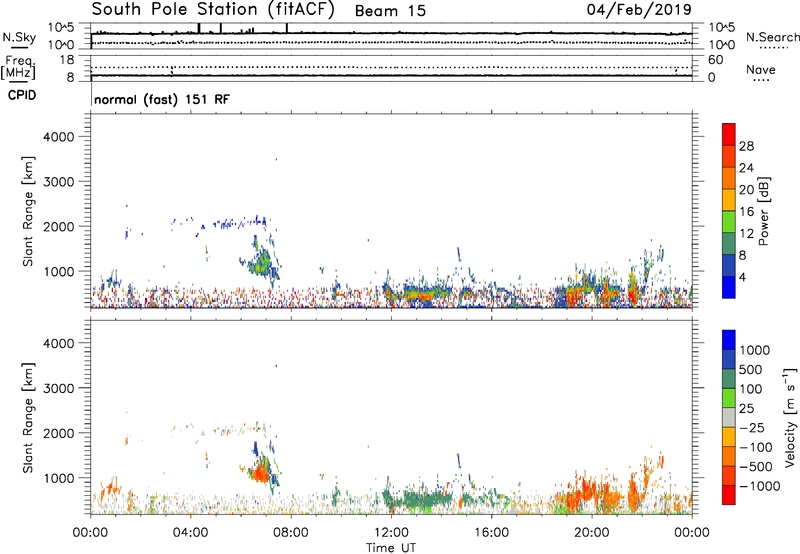Image resolution: width=800 pixels, height=554 pixels.
Task: Click the '4000' tick of the power panel
Action: [x=59, y=137]
